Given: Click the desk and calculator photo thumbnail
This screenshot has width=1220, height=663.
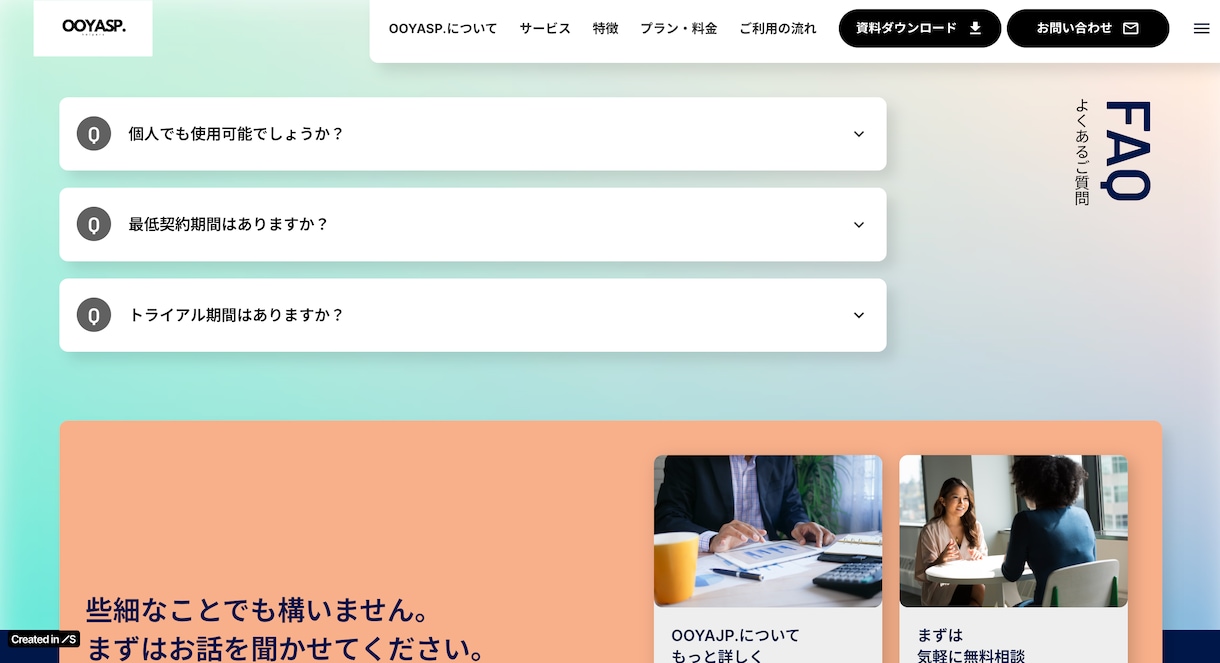Looking at the screenshot, I should pos(768,531).
